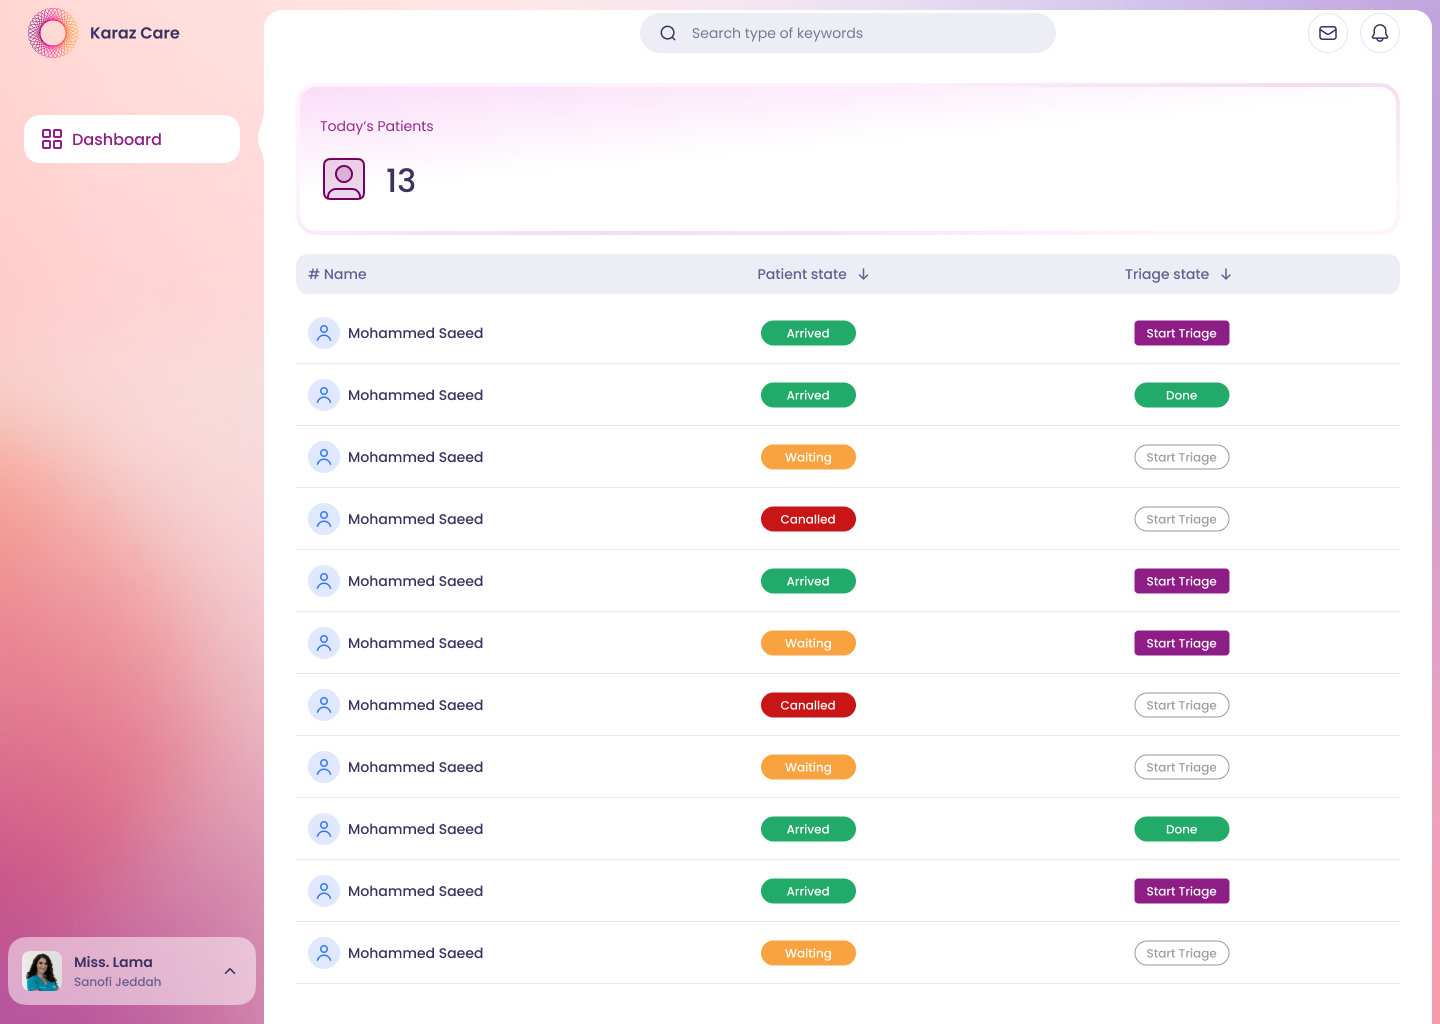The height and width of the screenshot is (1024, 1440).
Task: Click outlined Start Triage in fourth row
Action: pyautogui.click(x=1181, y=519)
